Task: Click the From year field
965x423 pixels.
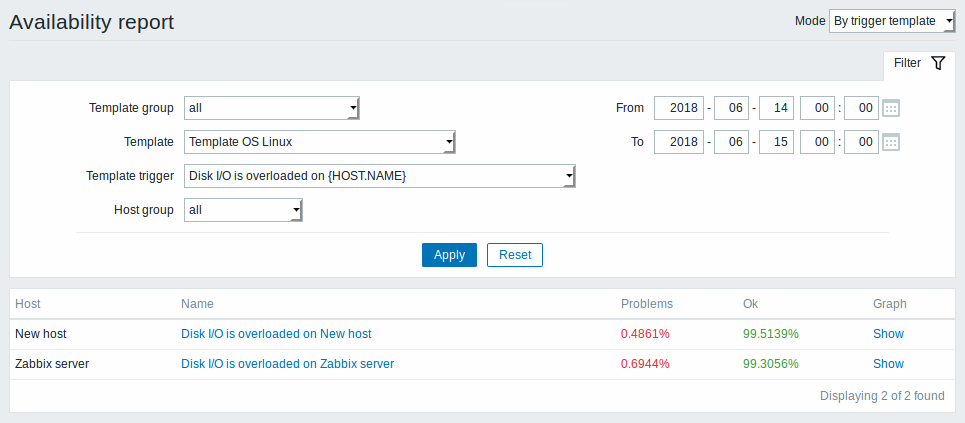Action: [679, 108]
